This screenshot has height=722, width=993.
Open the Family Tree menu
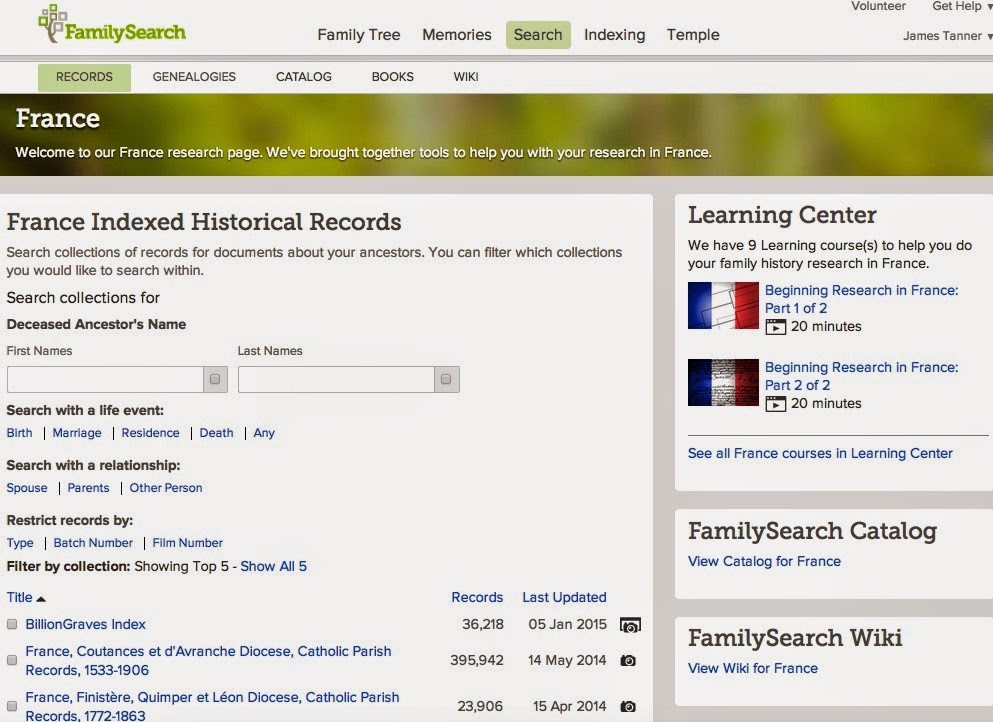coord(359,35)
